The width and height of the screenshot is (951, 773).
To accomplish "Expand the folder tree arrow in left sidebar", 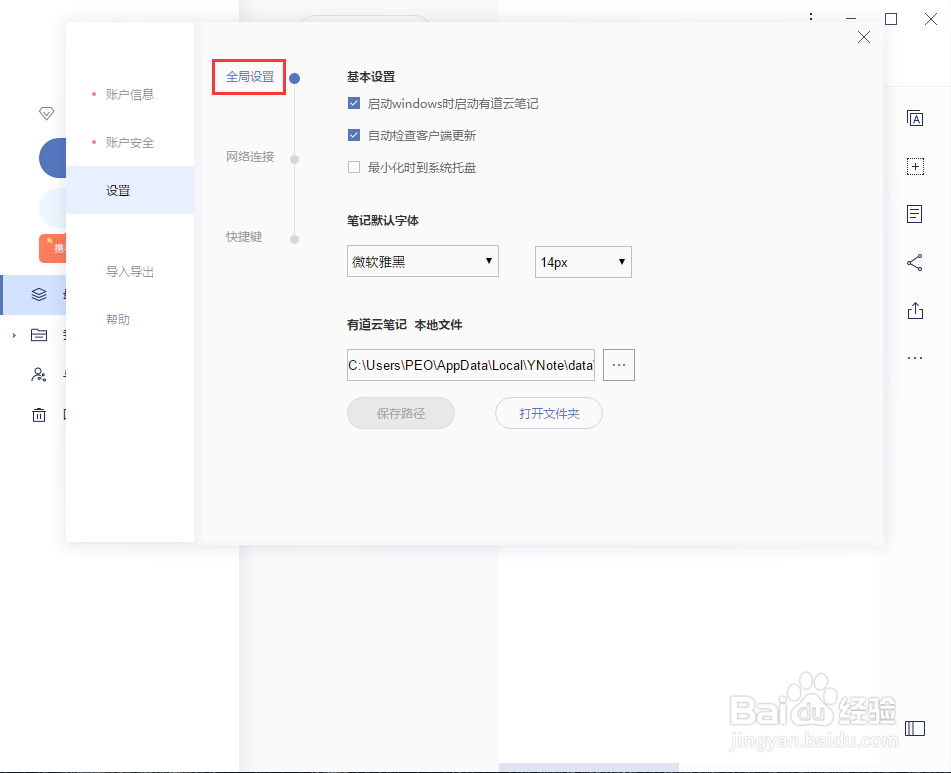I will click(x=14, y=335).
